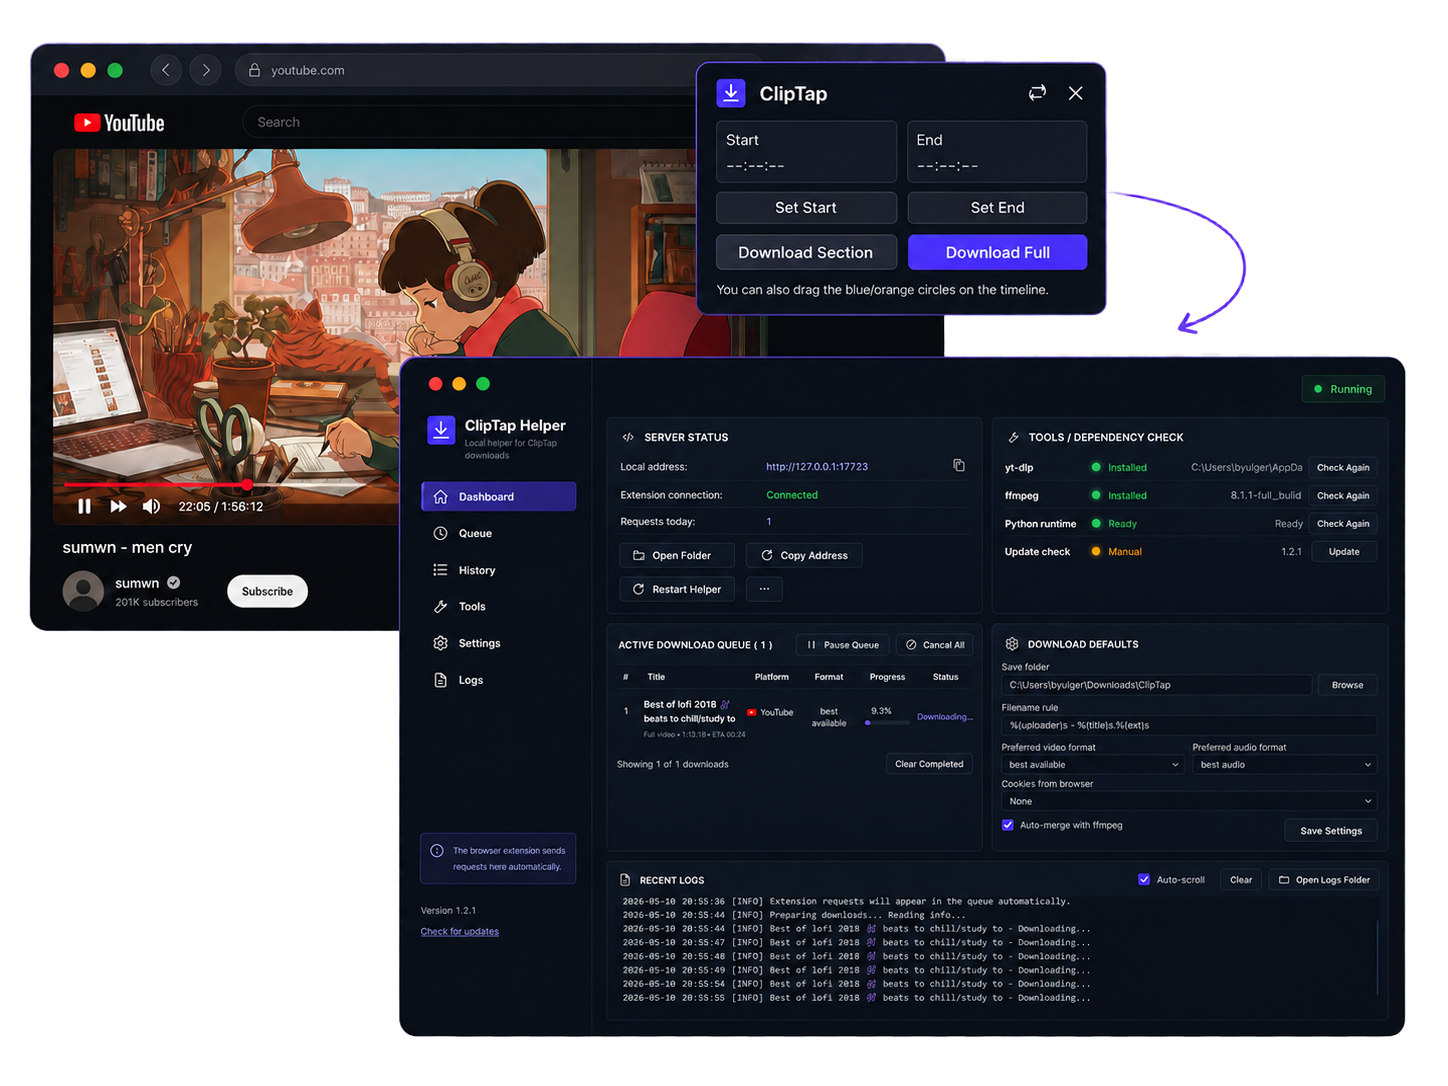Click the Save Settings button
The height and width of the screenshot is (1086, 1448).
click(x=1331, y=831)
